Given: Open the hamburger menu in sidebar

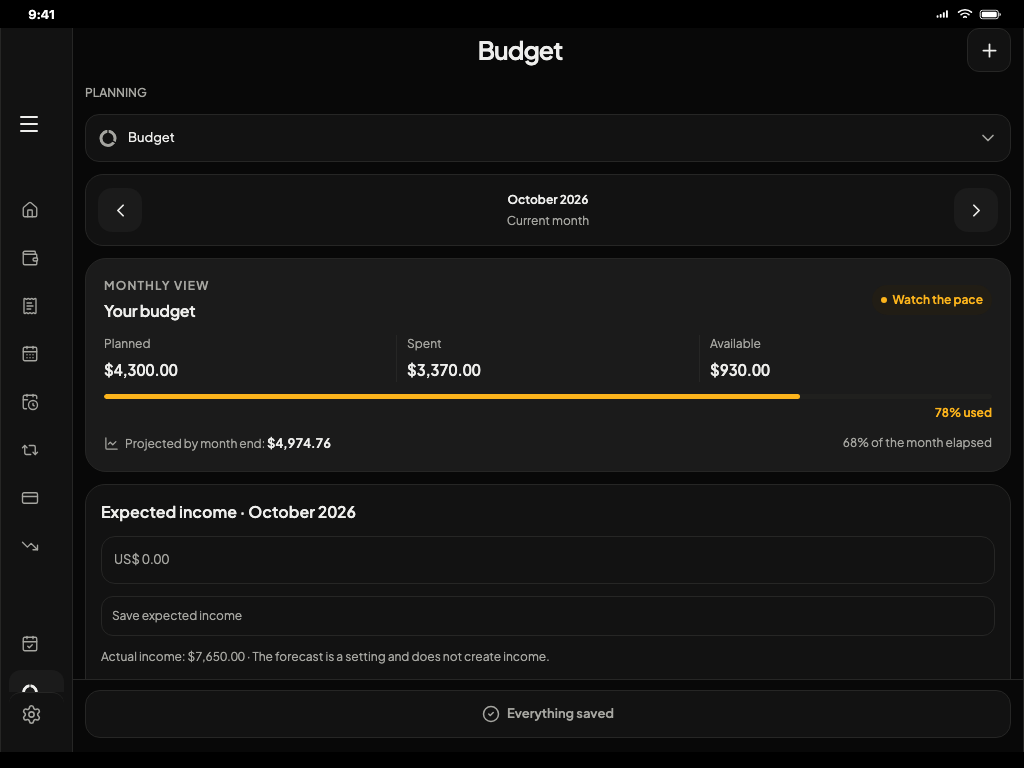Looking at the screenshot, I should [x=29, y=123].
